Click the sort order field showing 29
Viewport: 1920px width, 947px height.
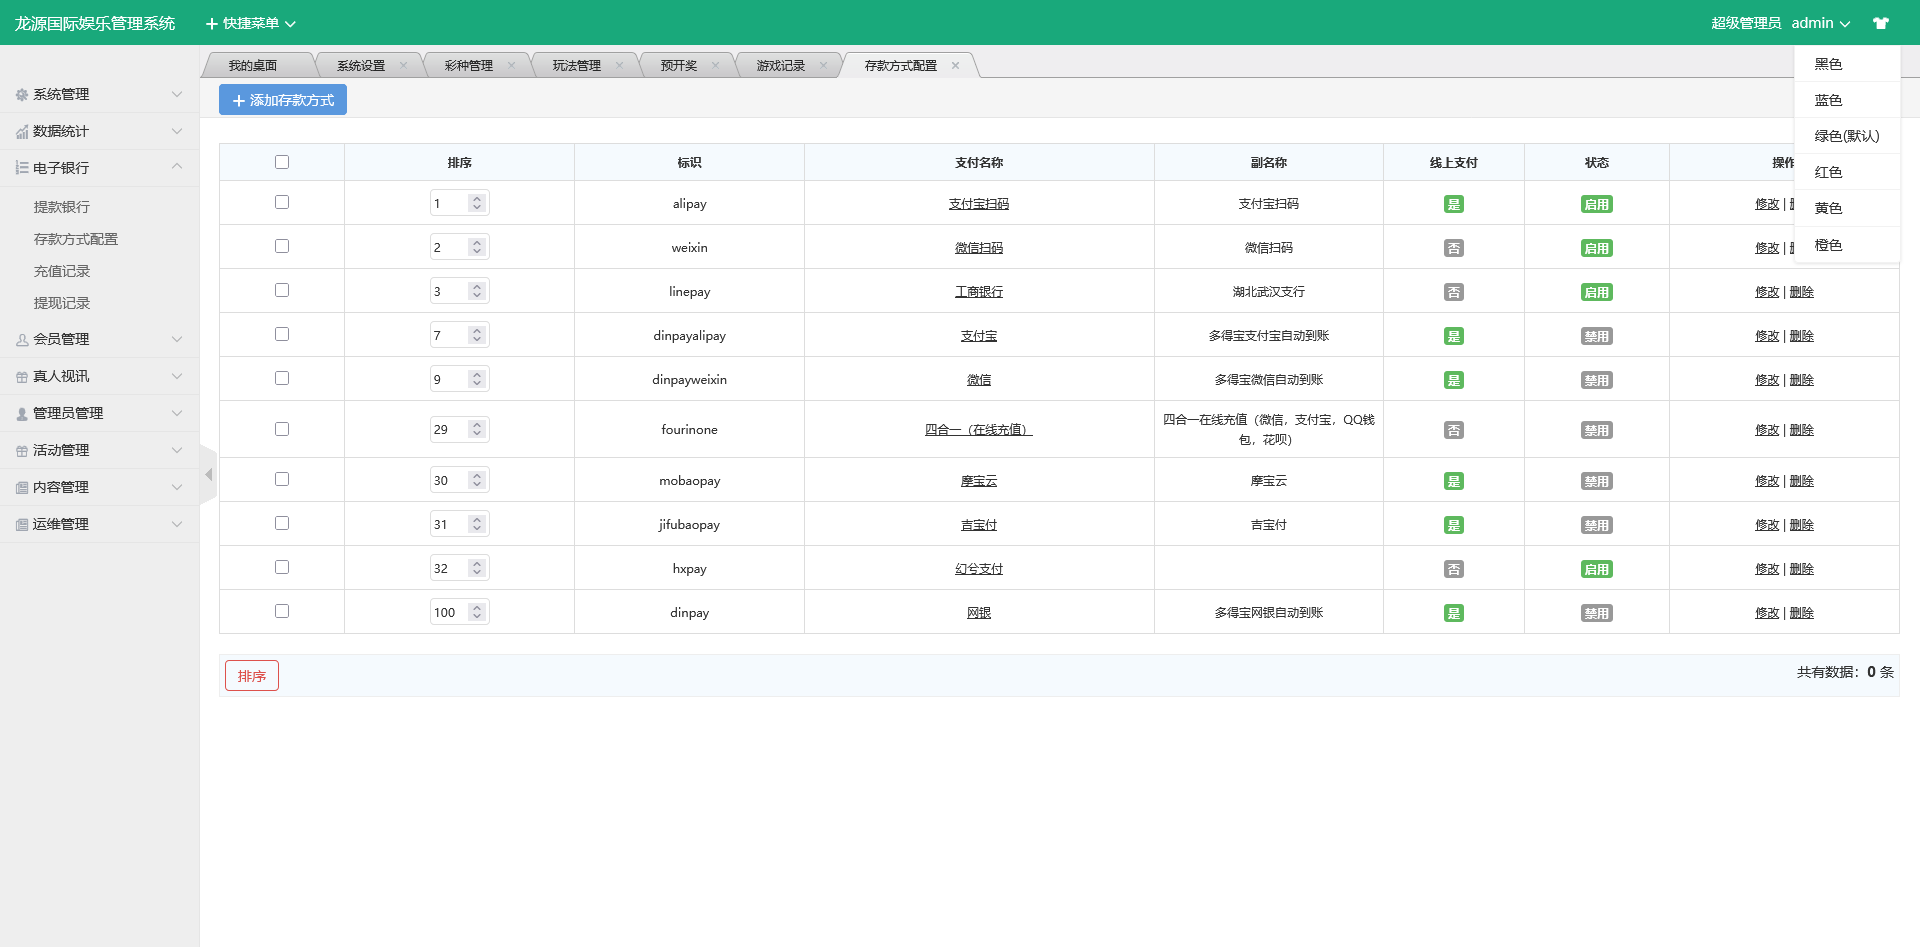449,429
